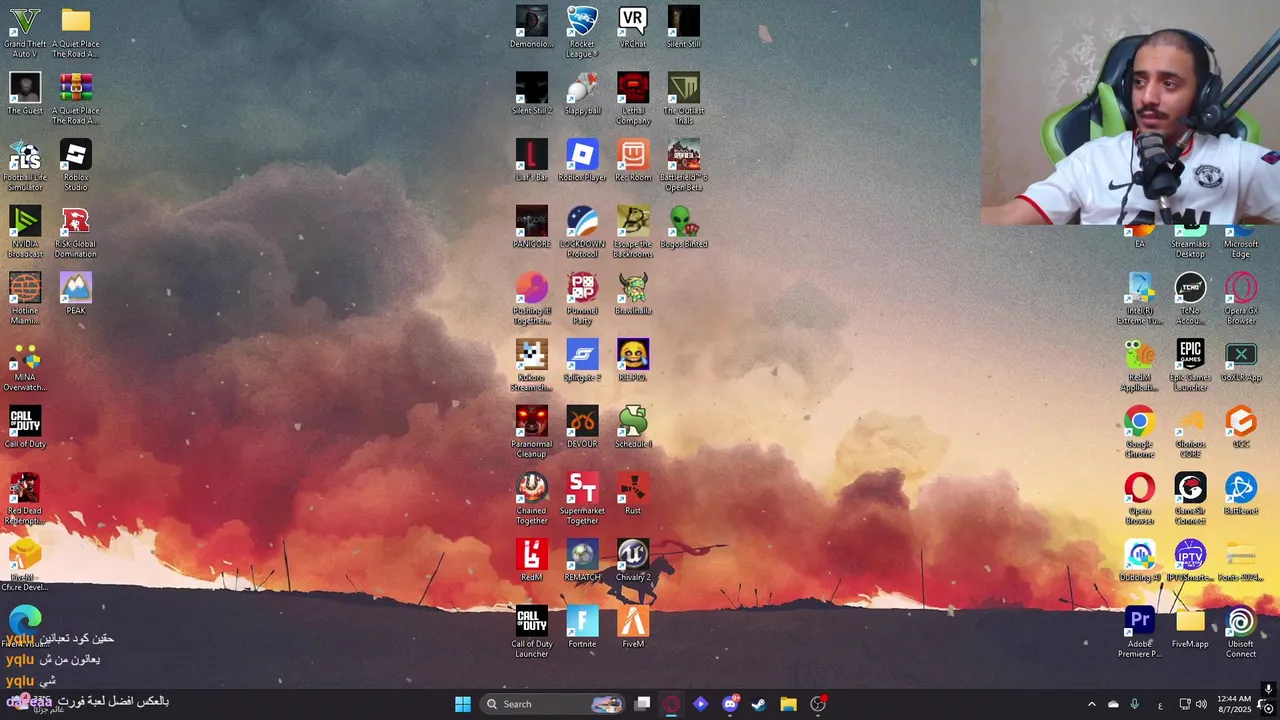This screenshot has height=720, width=1280.
Task: Select the Ubisoft Connect icon
Action: click(x=1241, y=633)
